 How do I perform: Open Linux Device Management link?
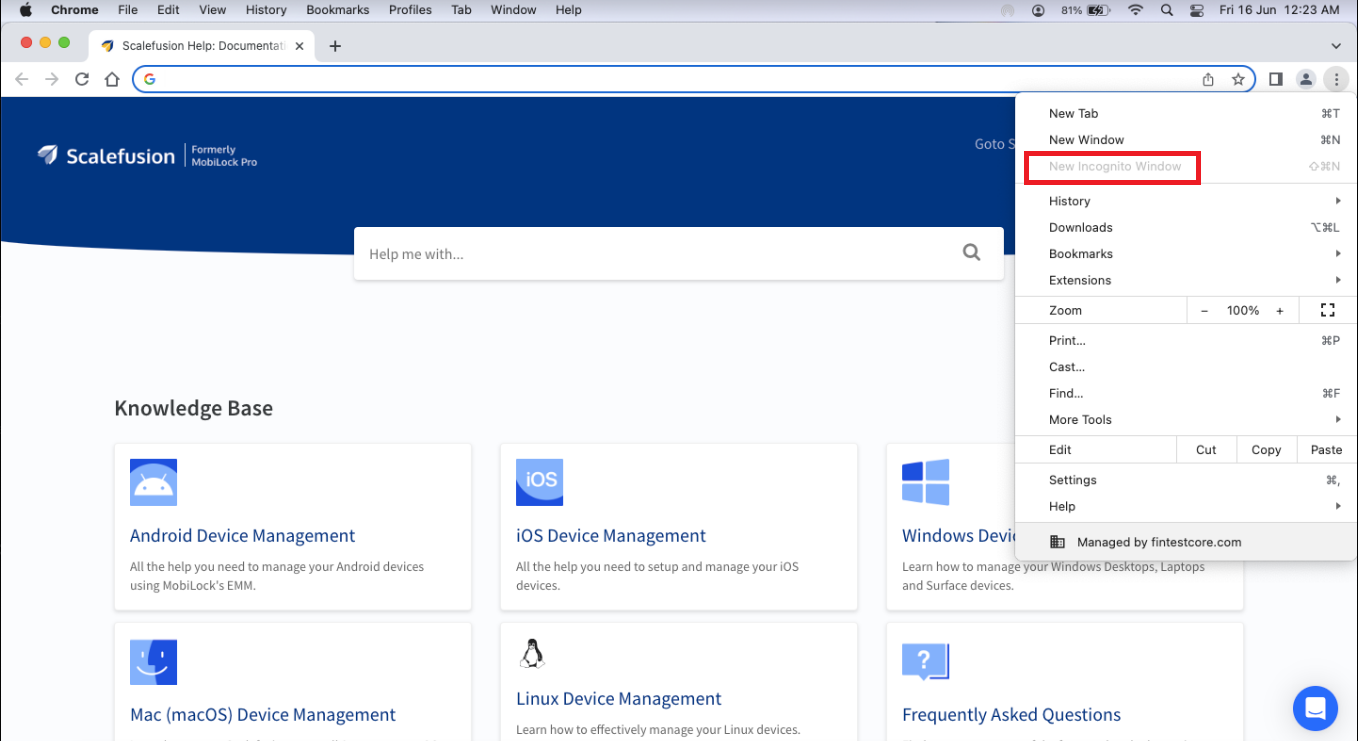619,699
